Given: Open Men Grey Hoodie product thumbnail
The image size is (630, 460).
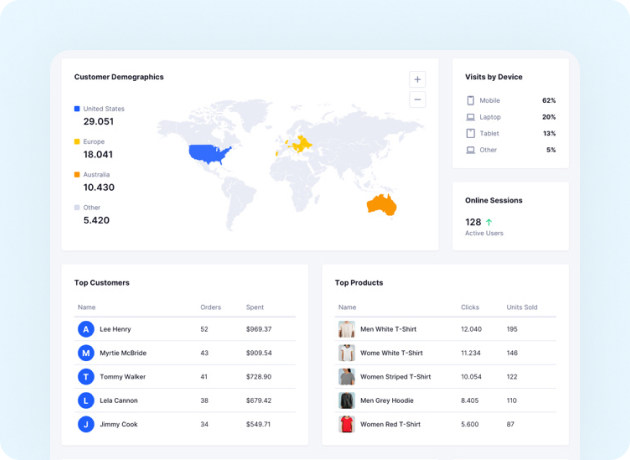Looking at the screenshot, I should tap(346, 401).
